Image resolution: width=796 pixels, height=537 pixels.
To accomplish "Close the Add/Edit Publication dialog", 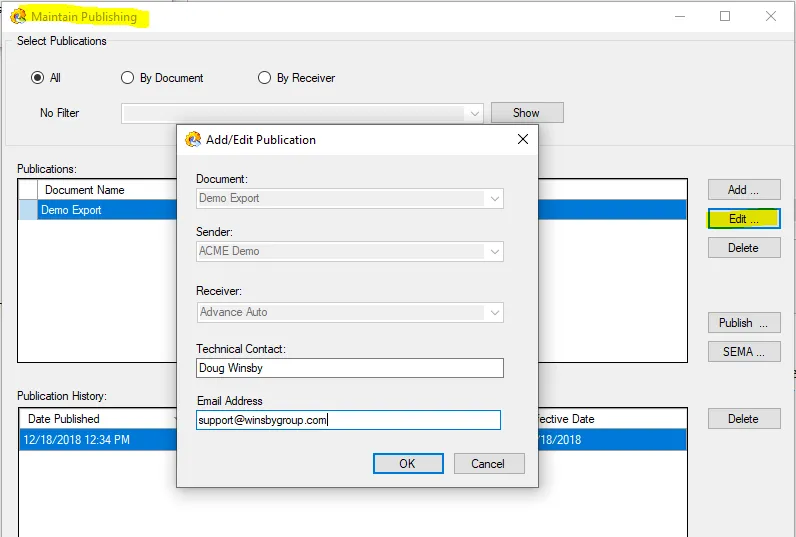I will 522,140.
